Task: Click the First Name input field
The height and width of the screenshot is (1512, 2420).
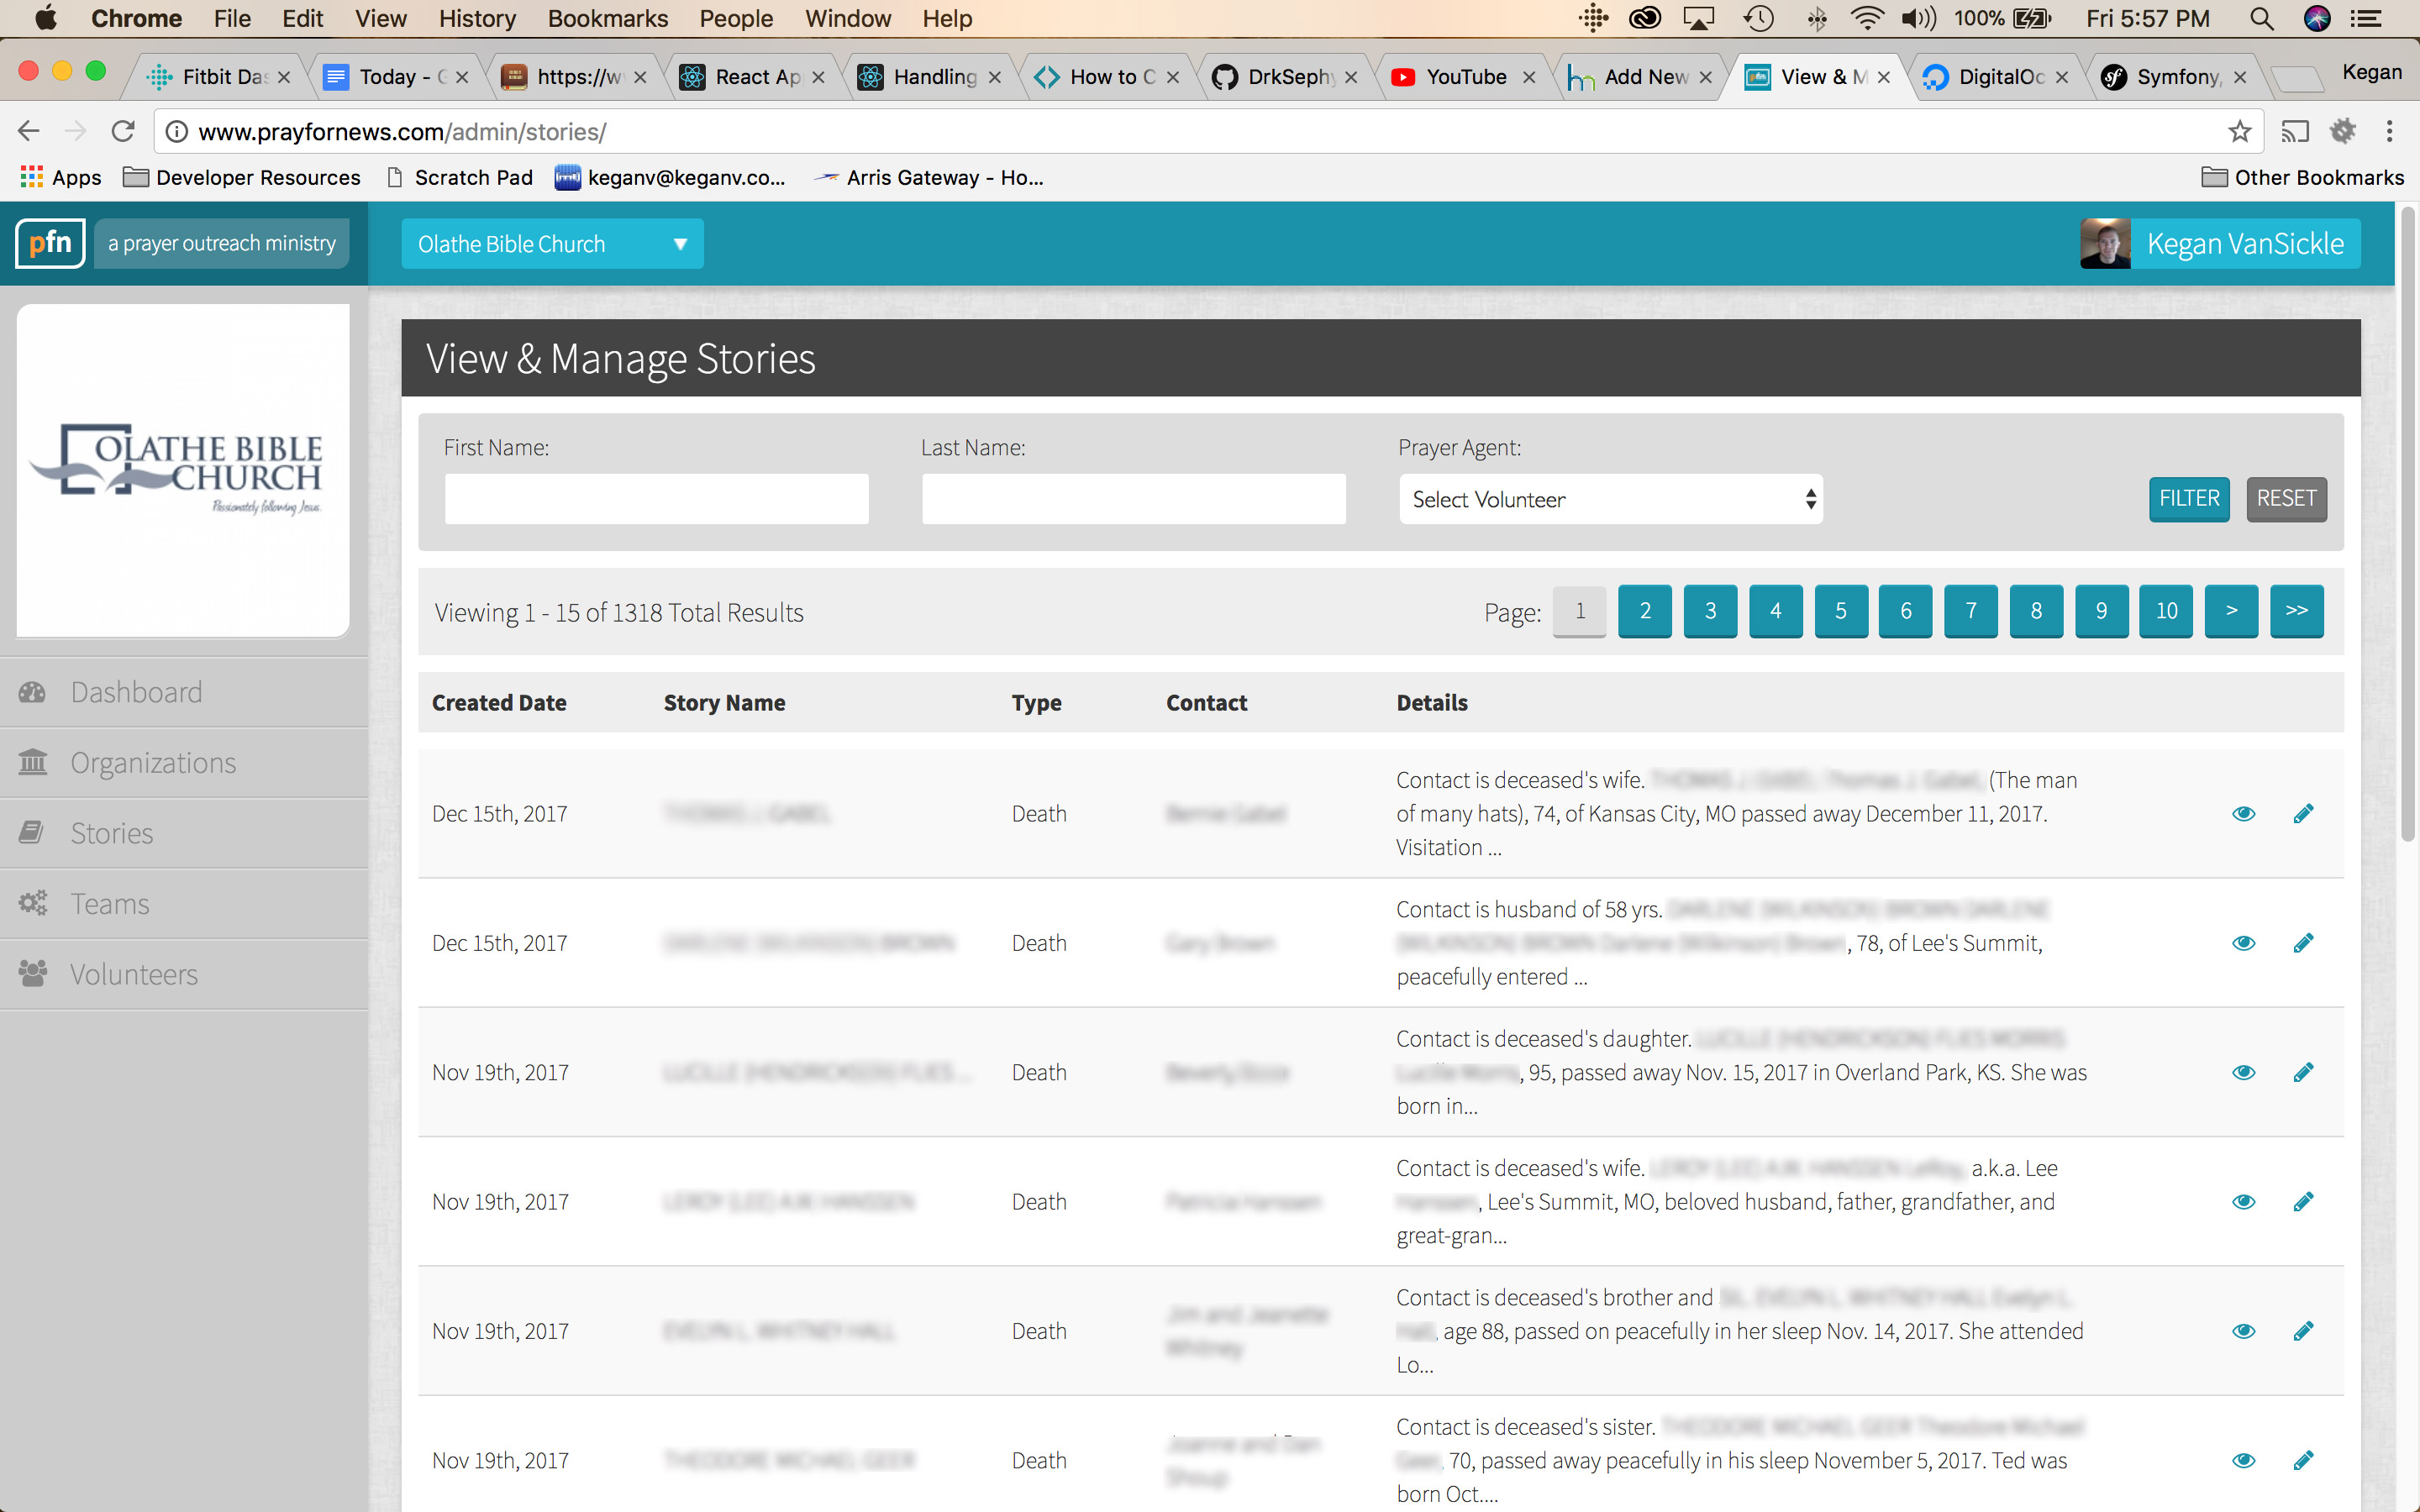Action: coord(656,499)
